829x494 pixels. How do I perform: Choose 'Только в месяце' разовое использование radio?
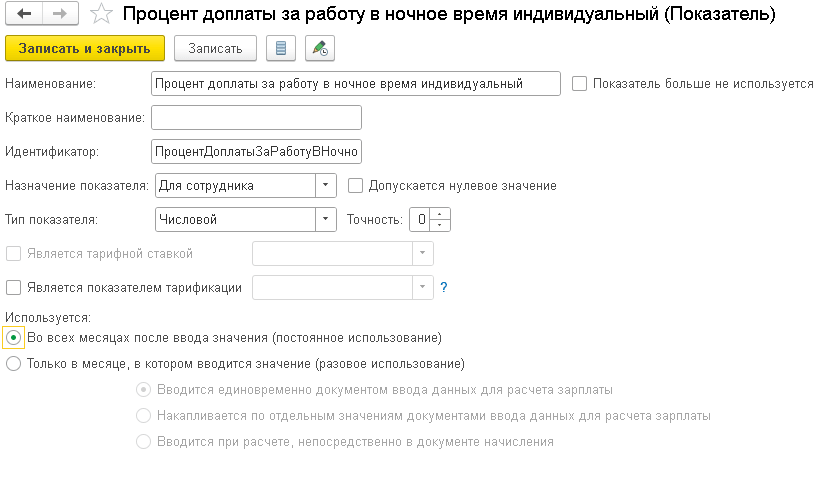point(13,364)
